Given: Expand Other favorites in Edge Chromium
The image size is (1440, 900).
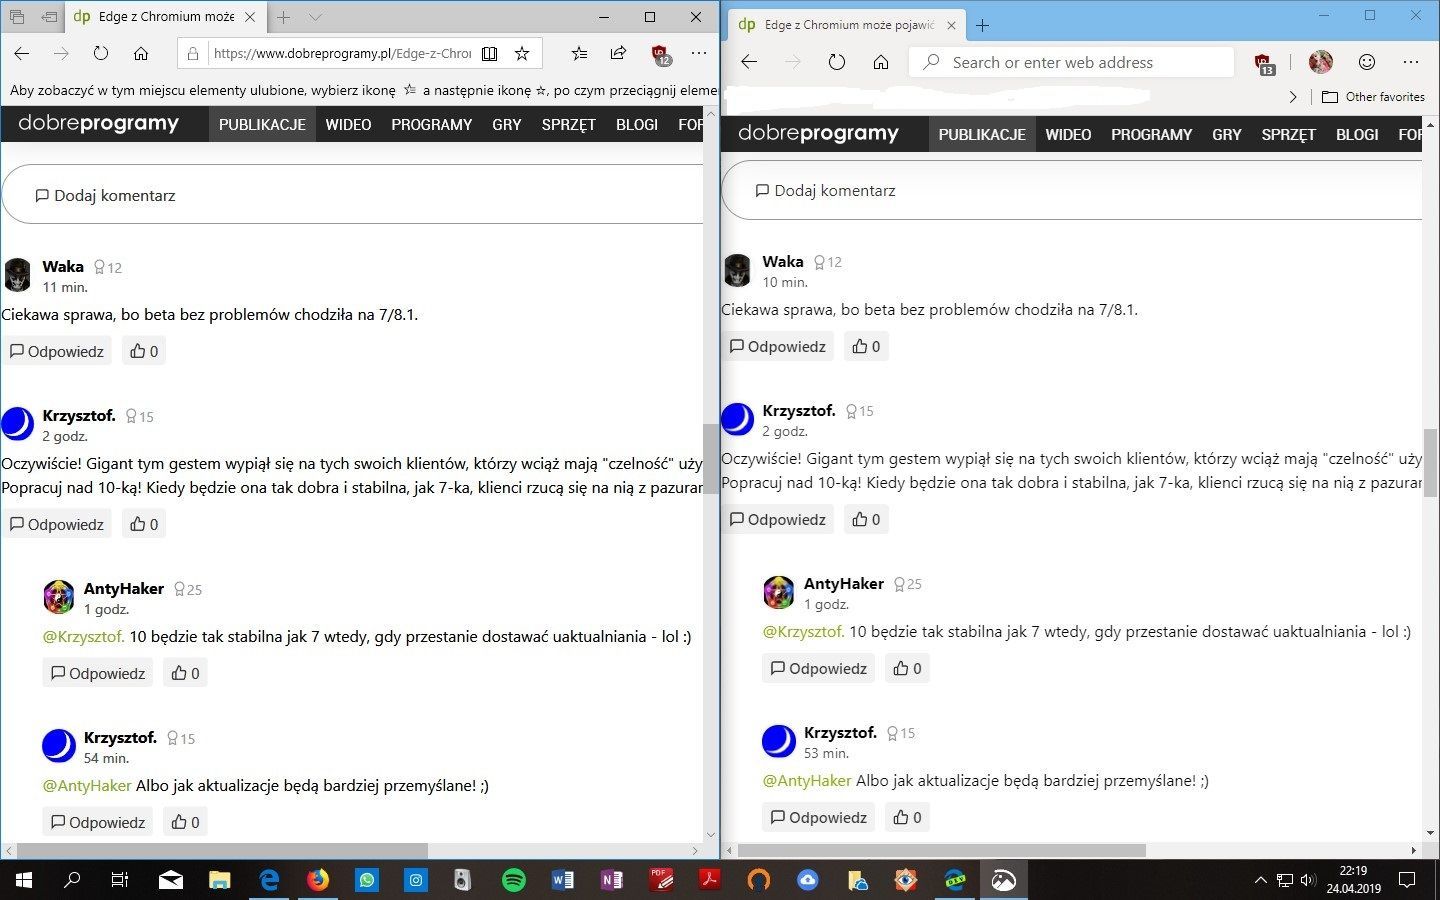Looking at the screenshot, I should click(x=1381, y=97).
